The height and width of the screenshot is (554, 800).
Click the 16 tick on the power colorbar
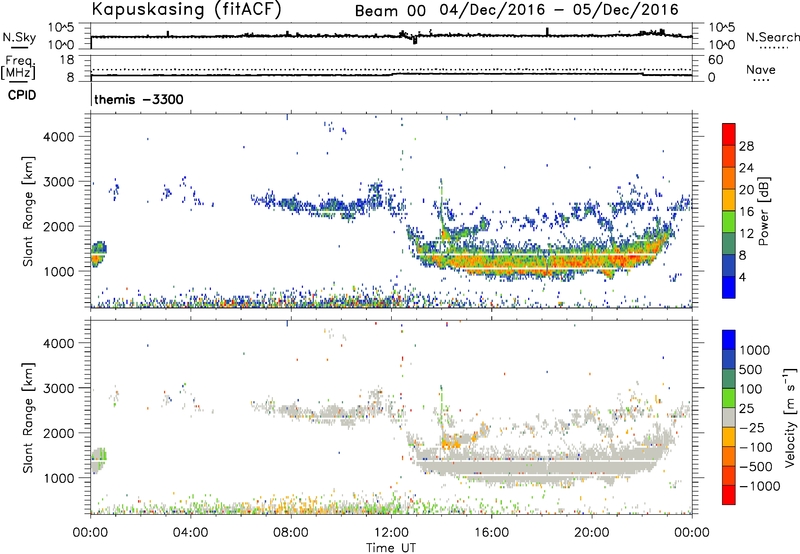pyautogui.click(x=746, y=212)
